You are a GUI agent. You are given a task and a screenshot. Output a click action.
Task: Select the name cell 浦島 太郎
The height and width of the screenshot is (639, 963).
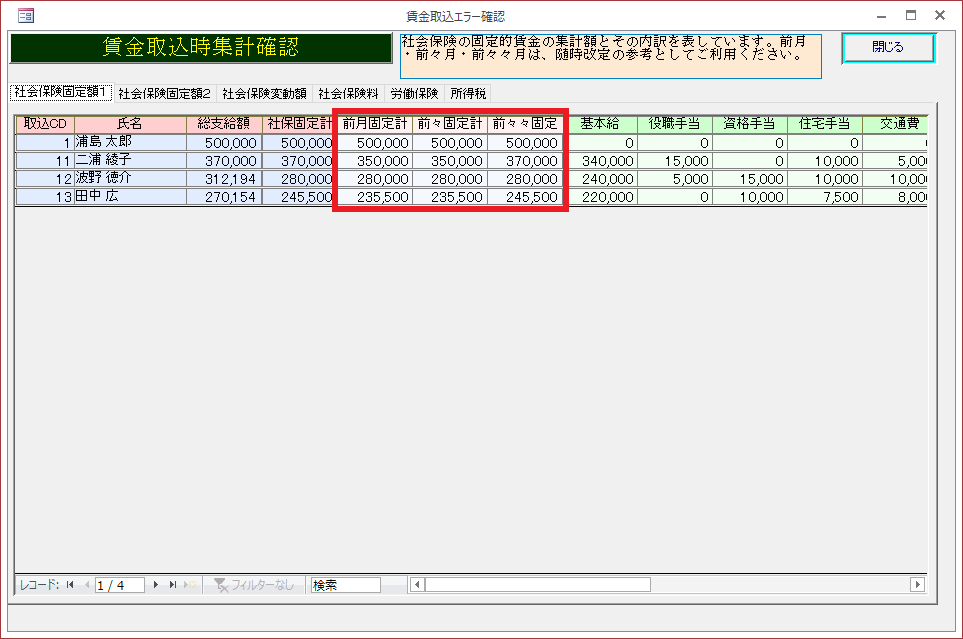pos(129,143)
